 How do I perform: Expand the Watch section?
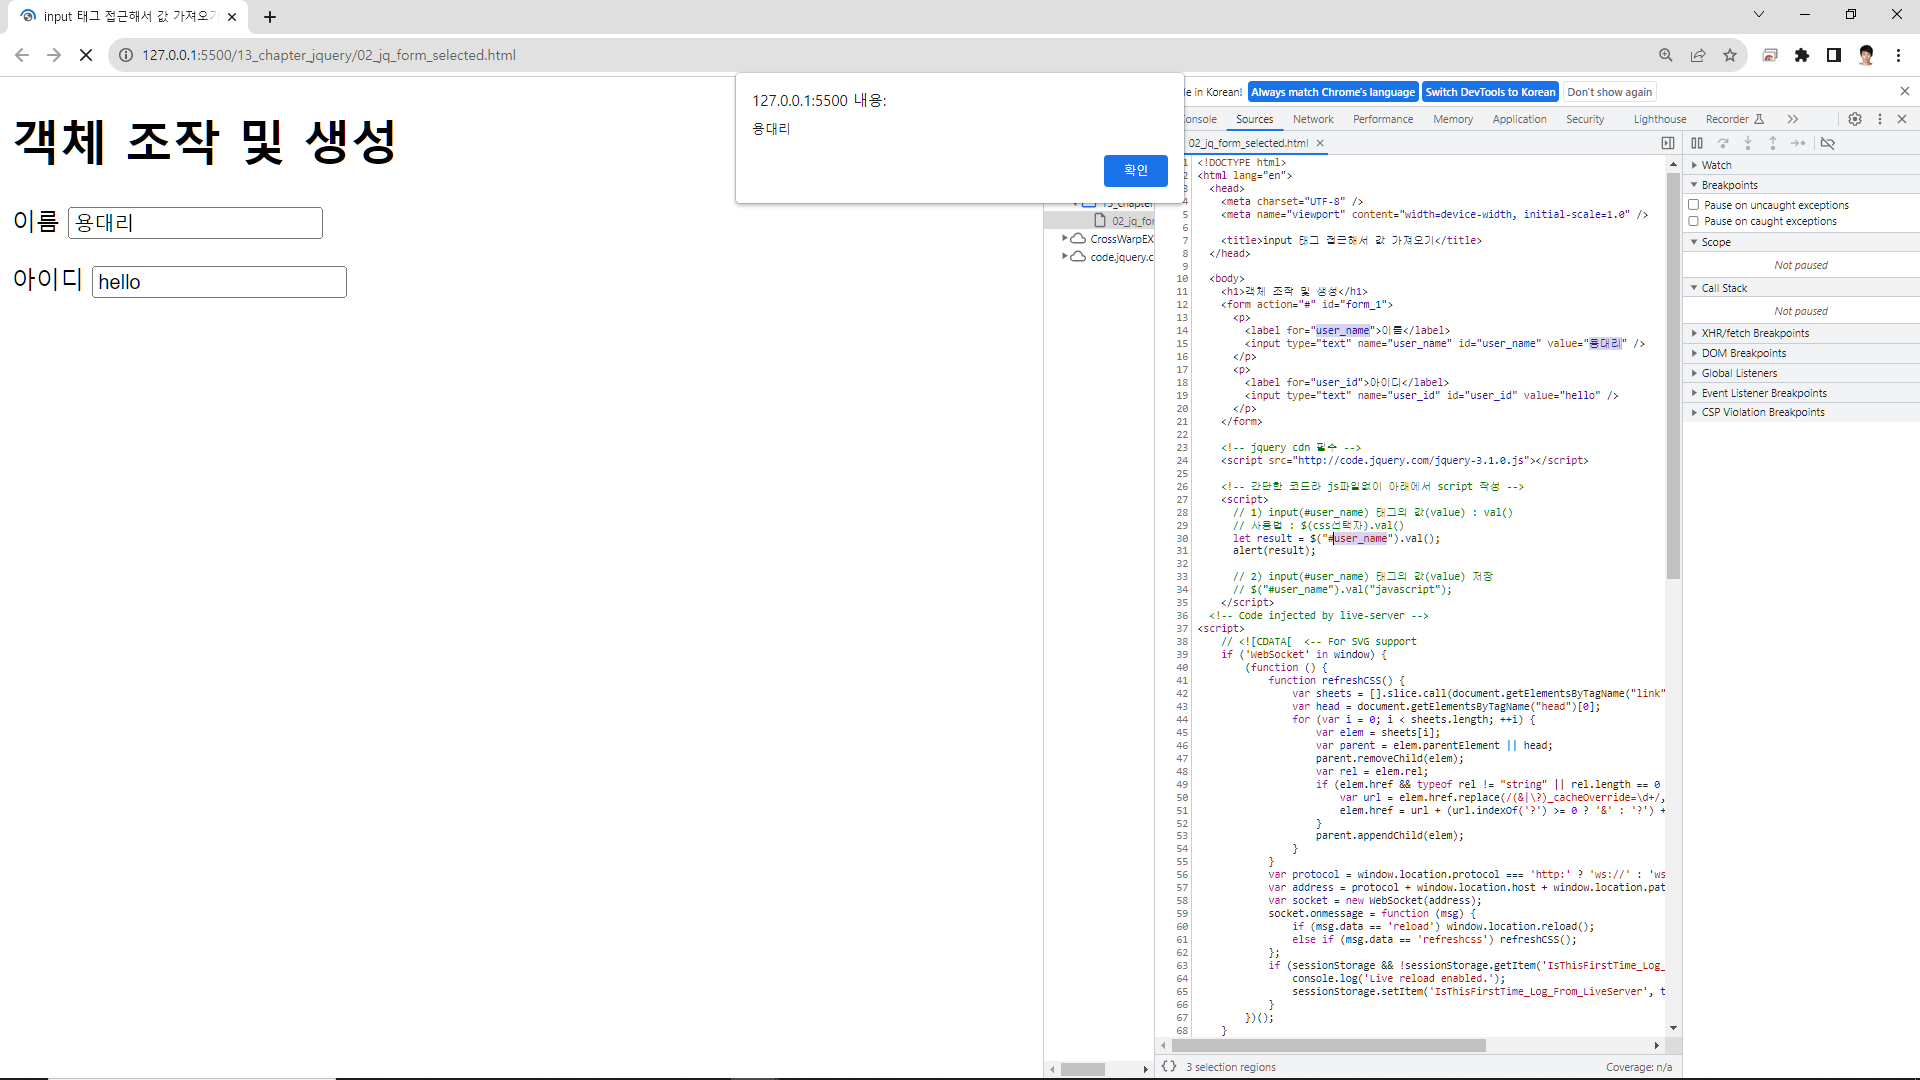(x=1716, y=165)
